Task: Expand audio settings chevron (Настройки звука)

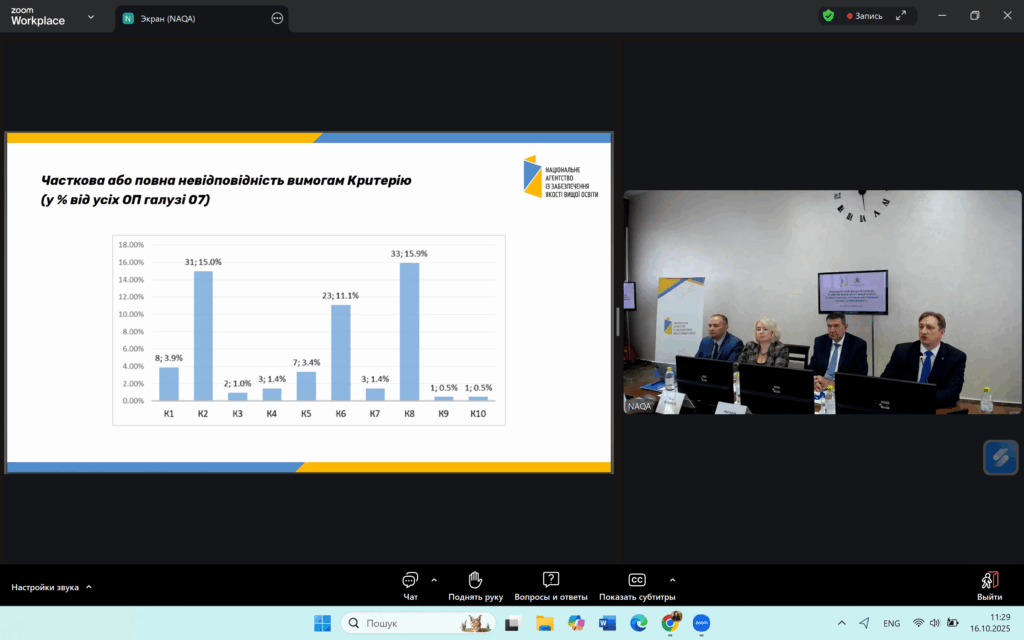Action: tap(89, 587)
